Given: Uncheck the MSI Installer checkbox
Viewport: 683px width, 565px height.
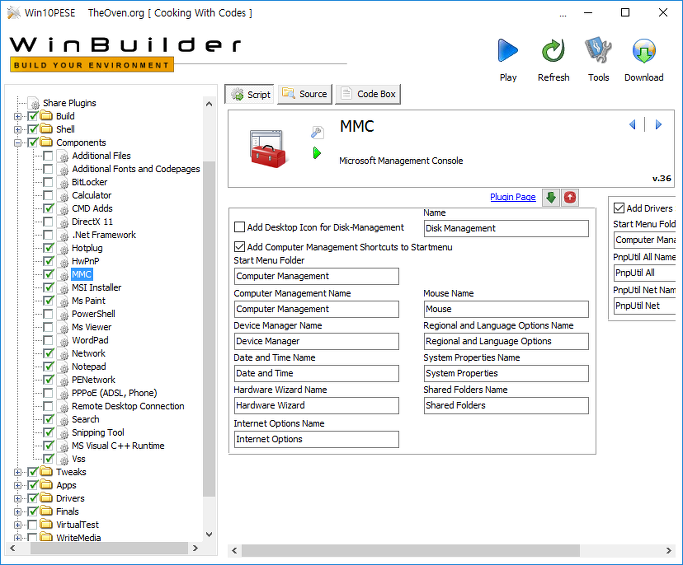Looking at the screenshot, I should [48, 288].
